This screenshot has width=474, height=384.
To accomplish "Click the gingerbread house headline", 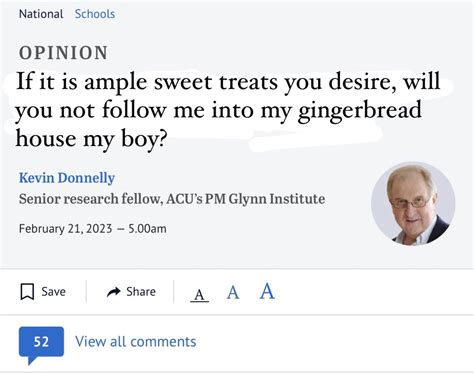I will point(228,110).
